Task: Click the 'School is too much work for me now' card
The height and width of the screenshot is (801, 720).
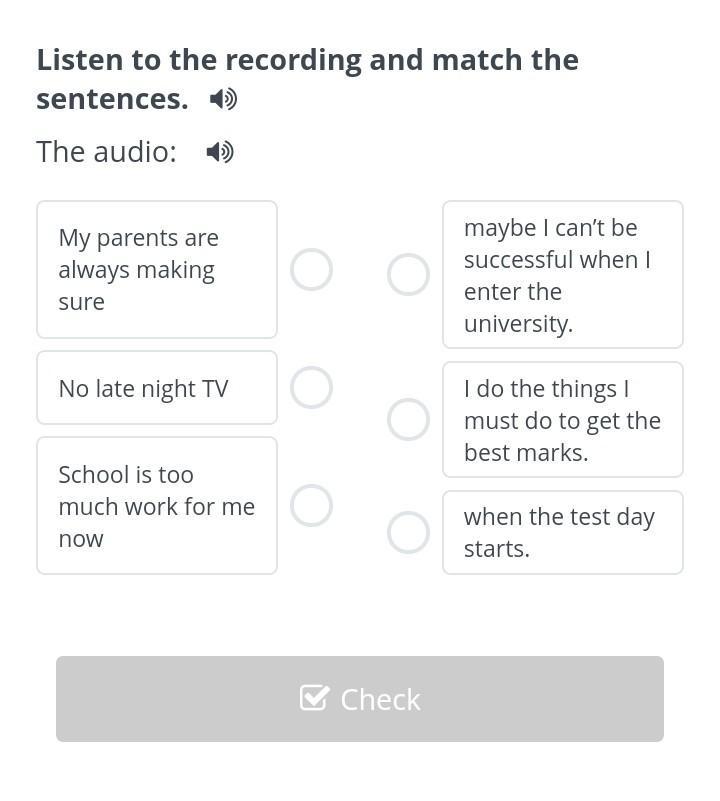Action: point(157,506)
